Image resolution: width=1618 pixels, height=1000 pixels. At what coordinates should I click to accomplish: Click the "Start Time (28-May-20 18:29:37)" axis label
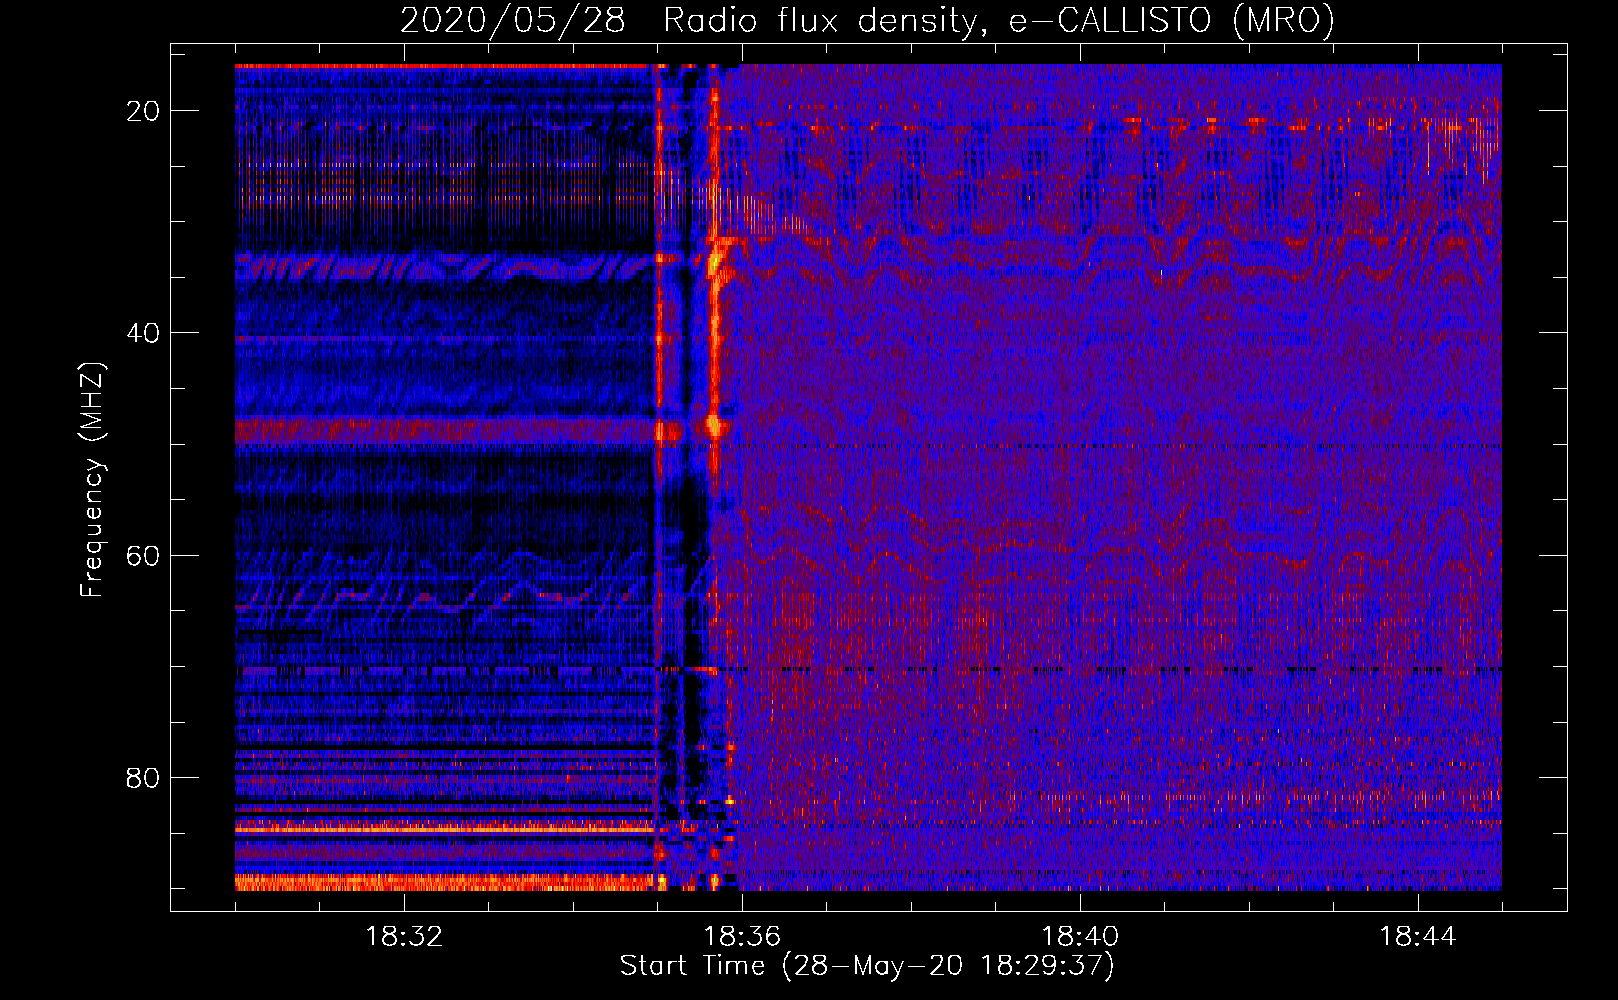[867, 966]
